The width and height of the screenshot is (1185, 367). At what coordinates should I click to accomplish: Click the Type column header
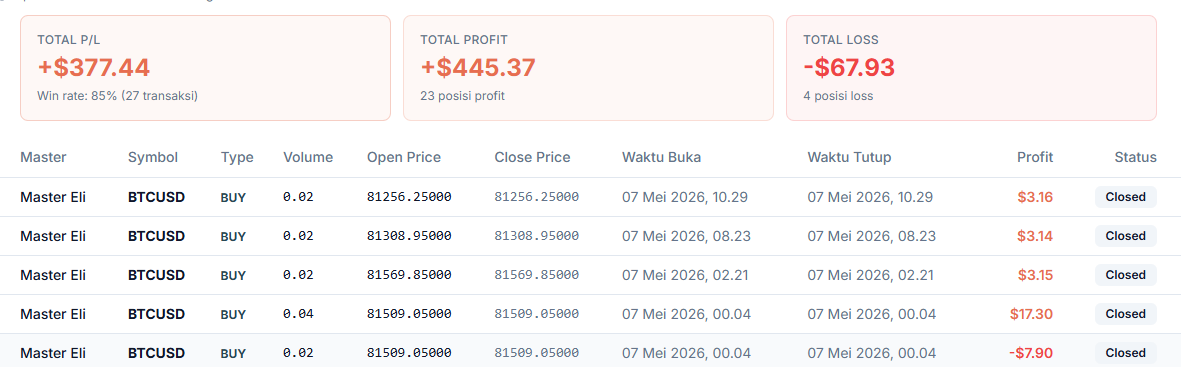(237, 157)
